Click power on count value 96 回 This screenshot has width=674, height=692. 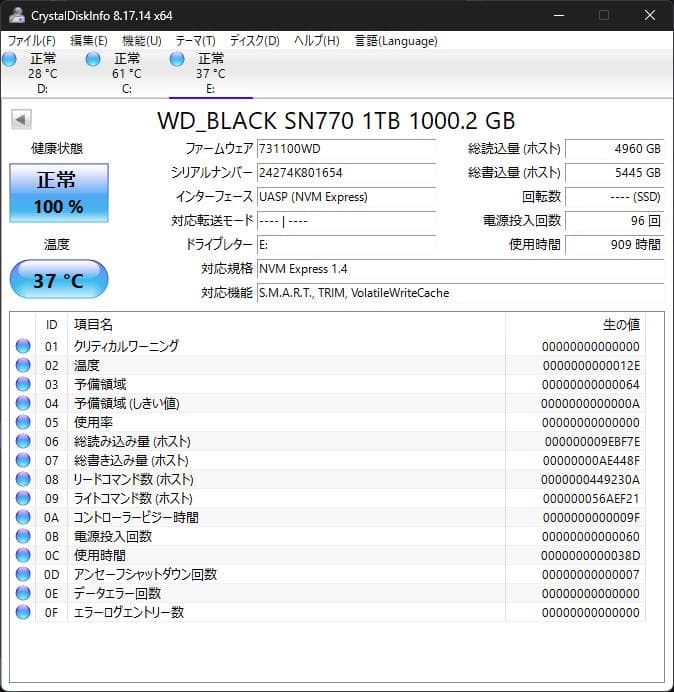614,220
